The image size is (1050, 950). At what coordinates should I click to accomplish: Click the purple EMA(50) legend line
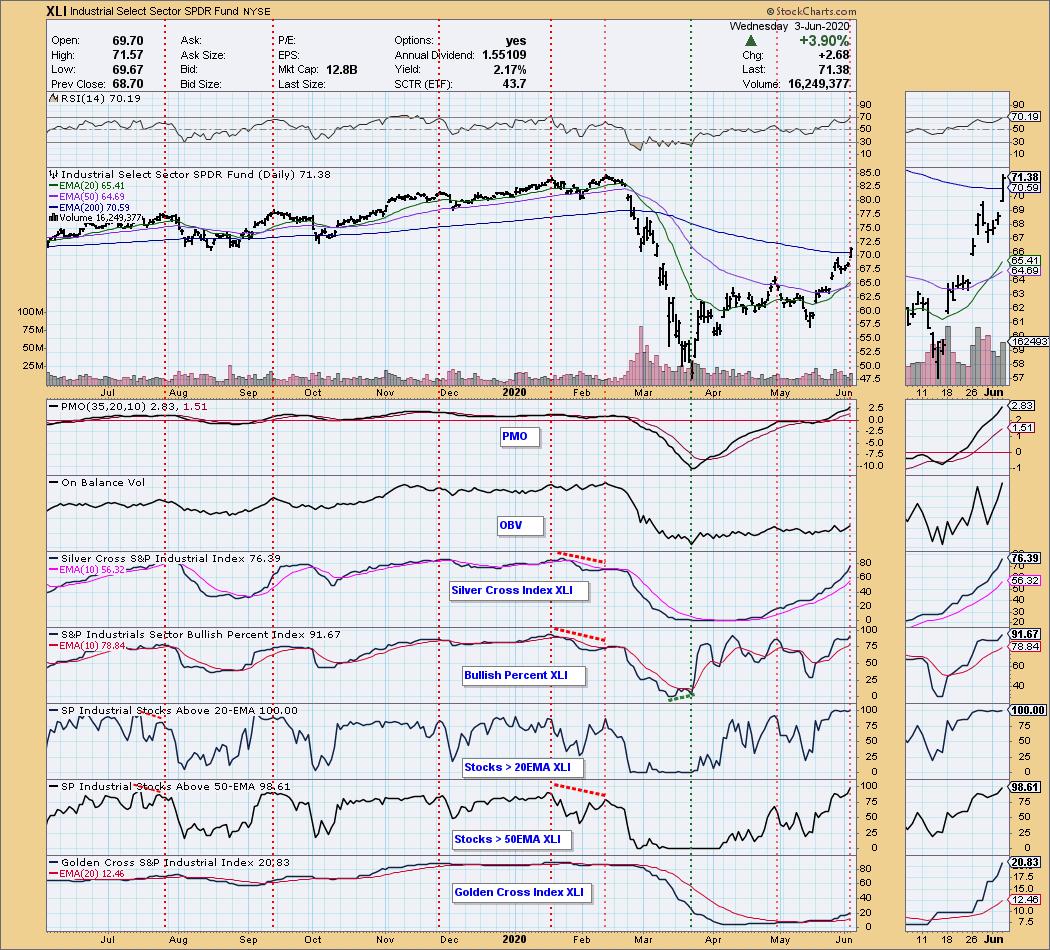(x=54, y=197)
